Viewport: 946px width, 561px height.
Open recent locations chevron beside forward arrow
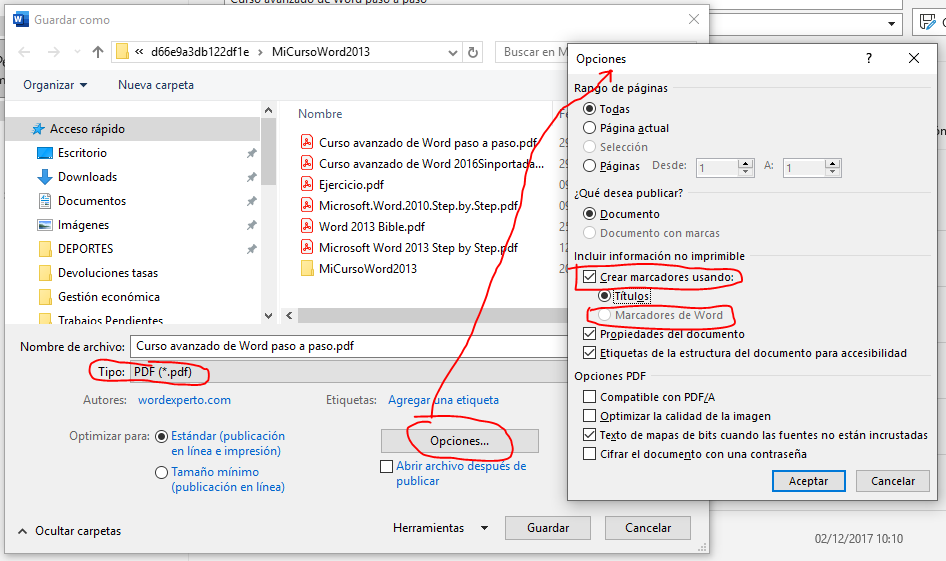coord(77,52)
